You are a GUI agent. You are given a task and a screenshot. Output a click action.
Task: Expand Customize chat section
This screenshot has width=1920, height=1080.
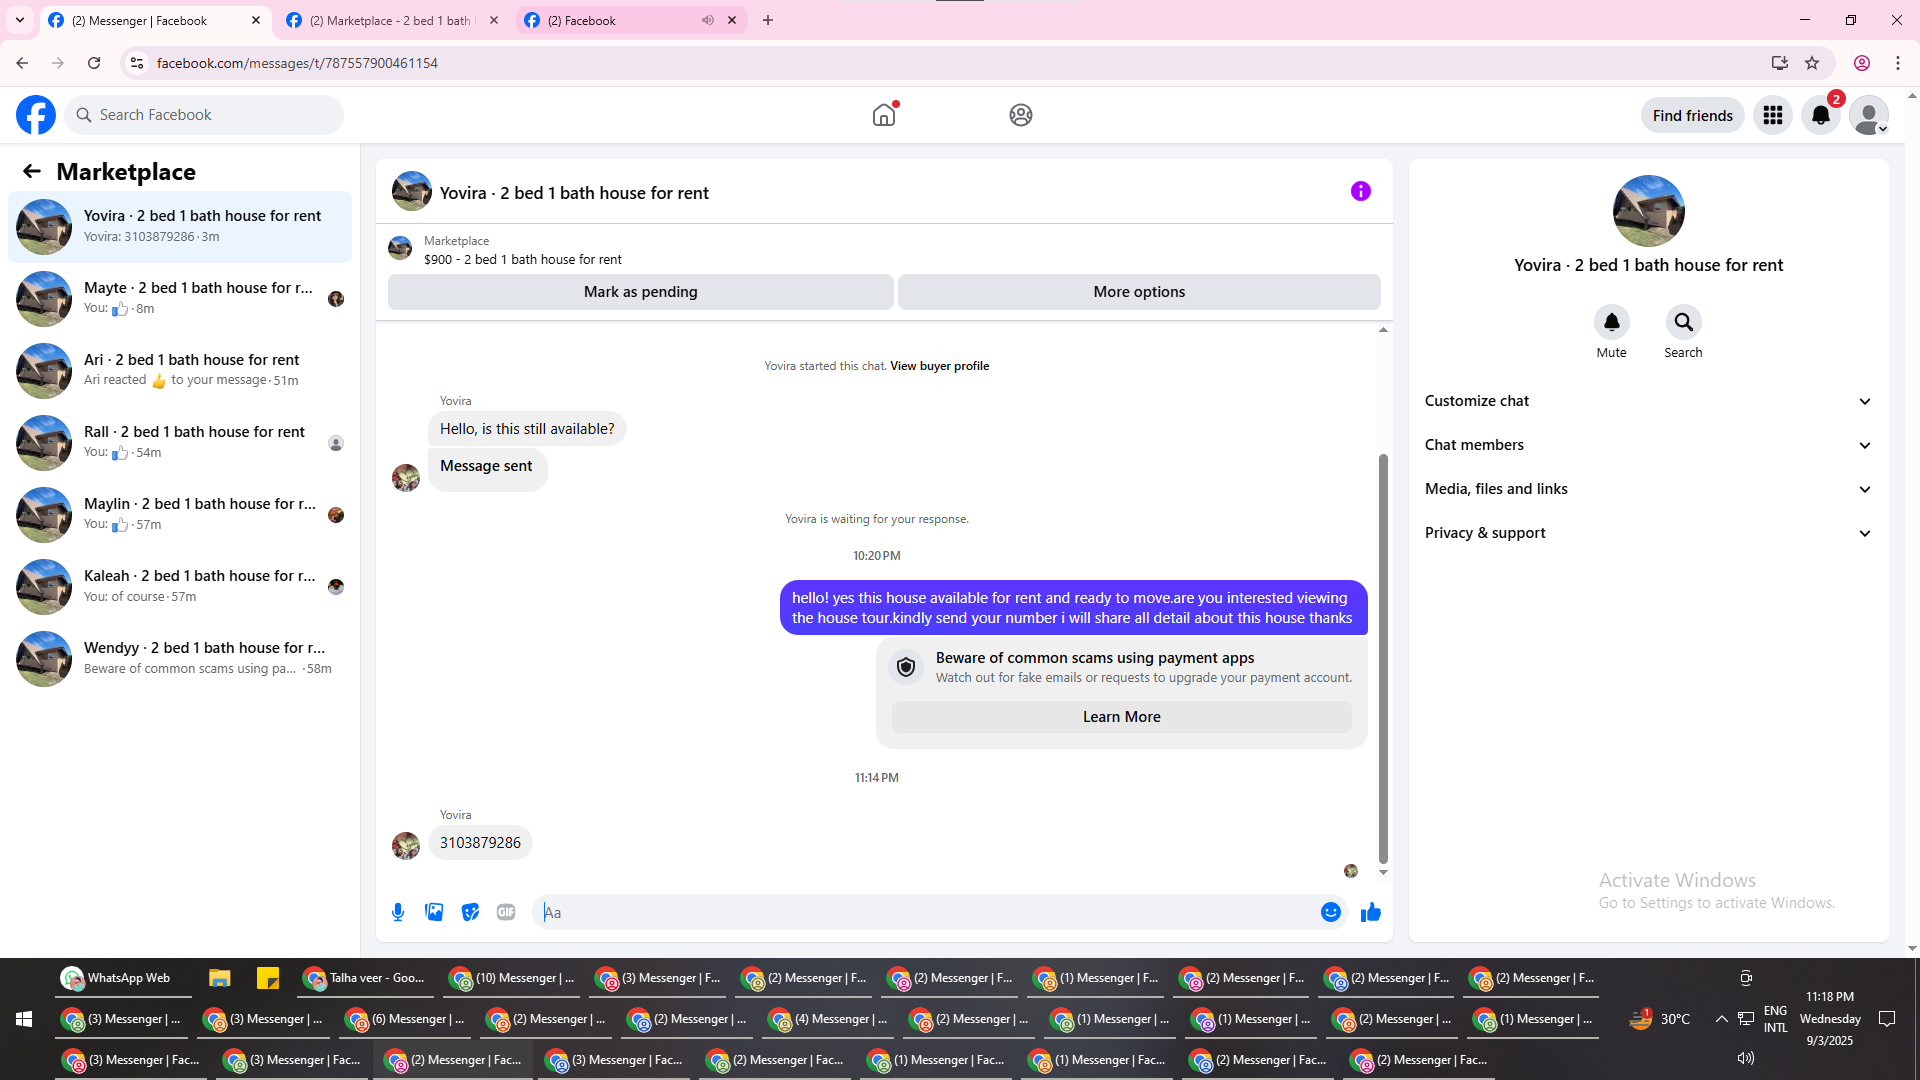coord(1649,401)
